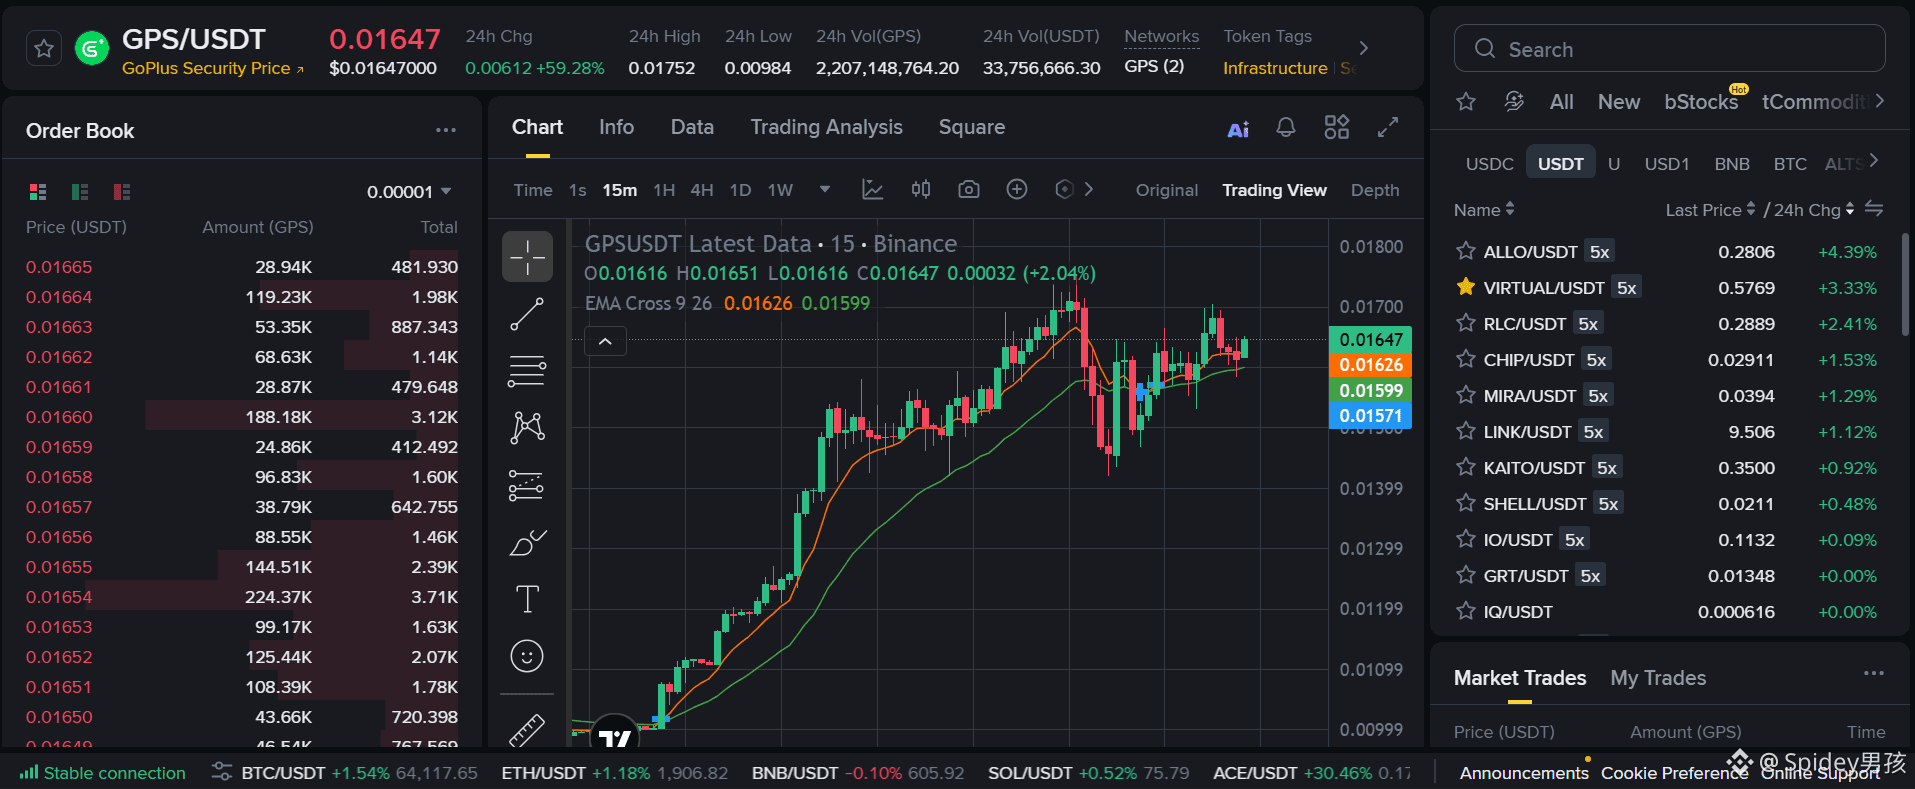Switch to Depth chart view

pyautogui.click(x=1375, y=190)
